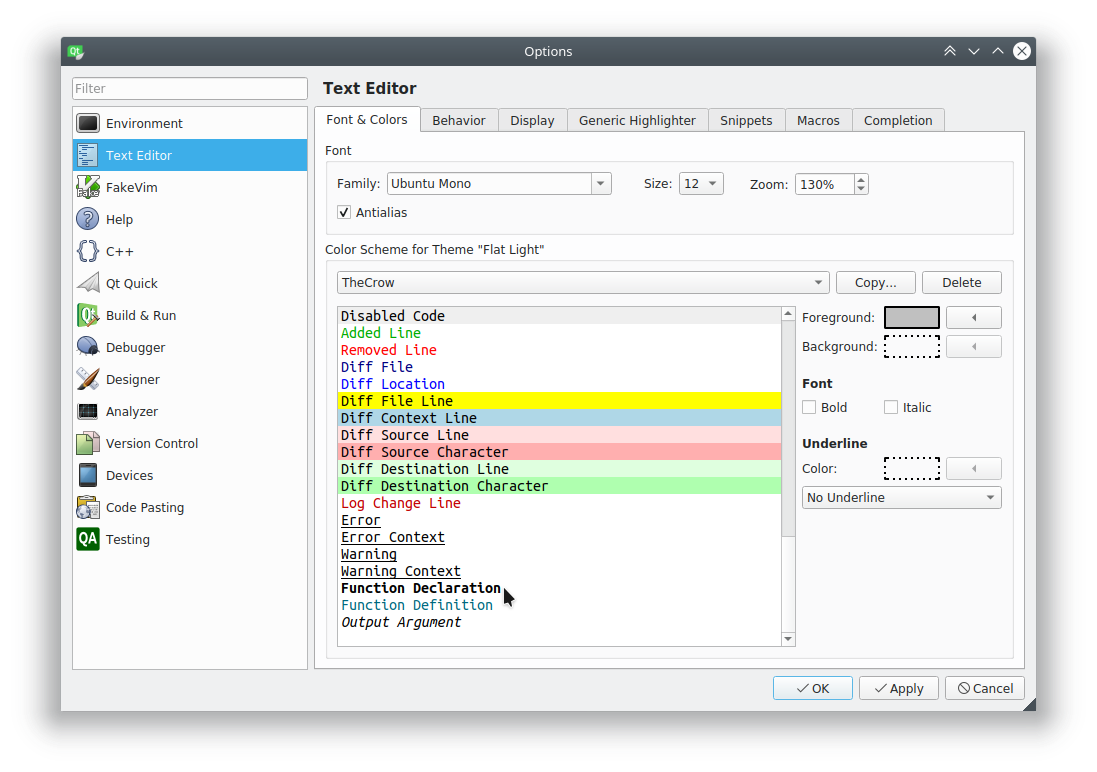
Task: Select the C++ braces icon
Action: pyautogui.click(x=88, y=251)
